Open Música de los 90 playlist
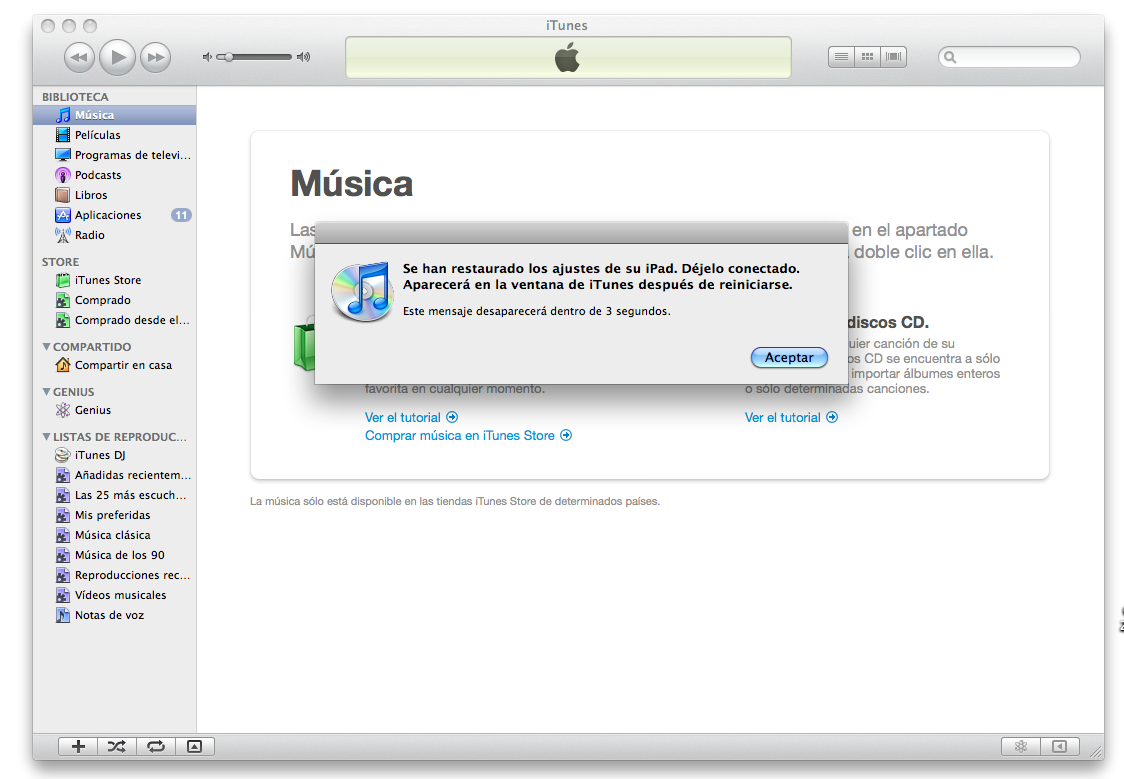The image size is (1124, 779). 115,555
